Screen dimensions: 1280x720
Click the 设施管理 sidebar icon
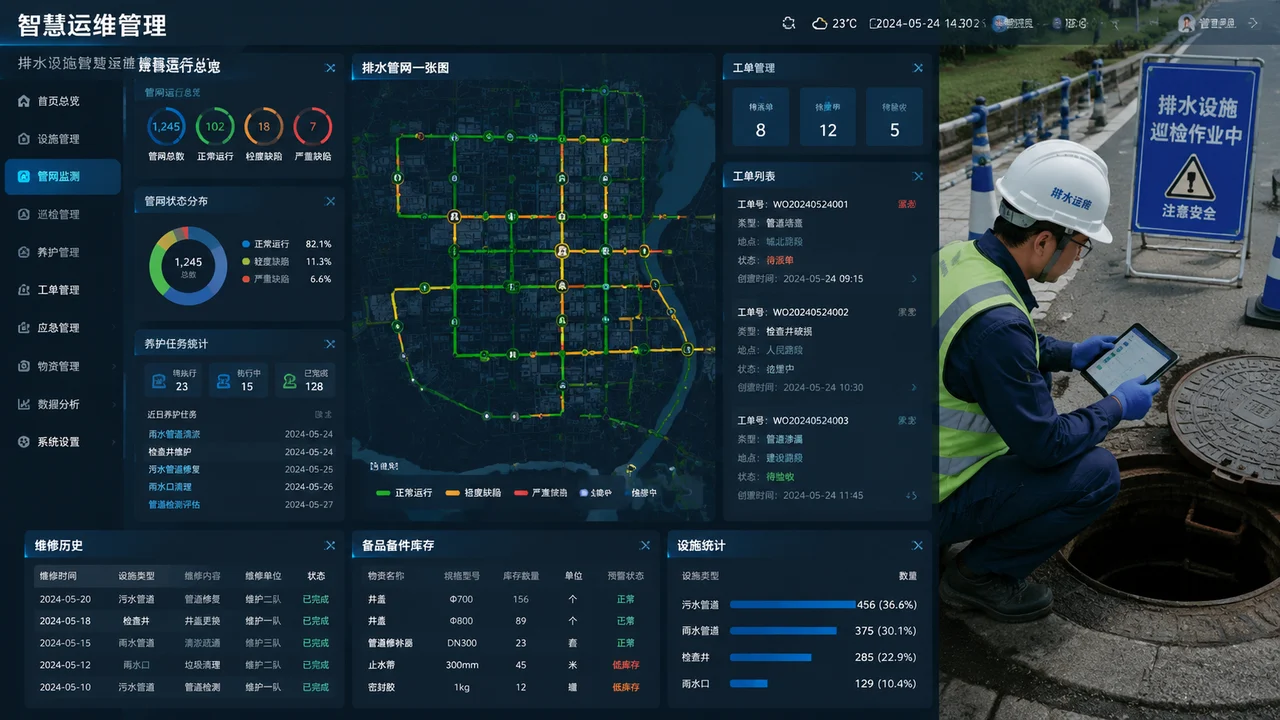point(24,139)
